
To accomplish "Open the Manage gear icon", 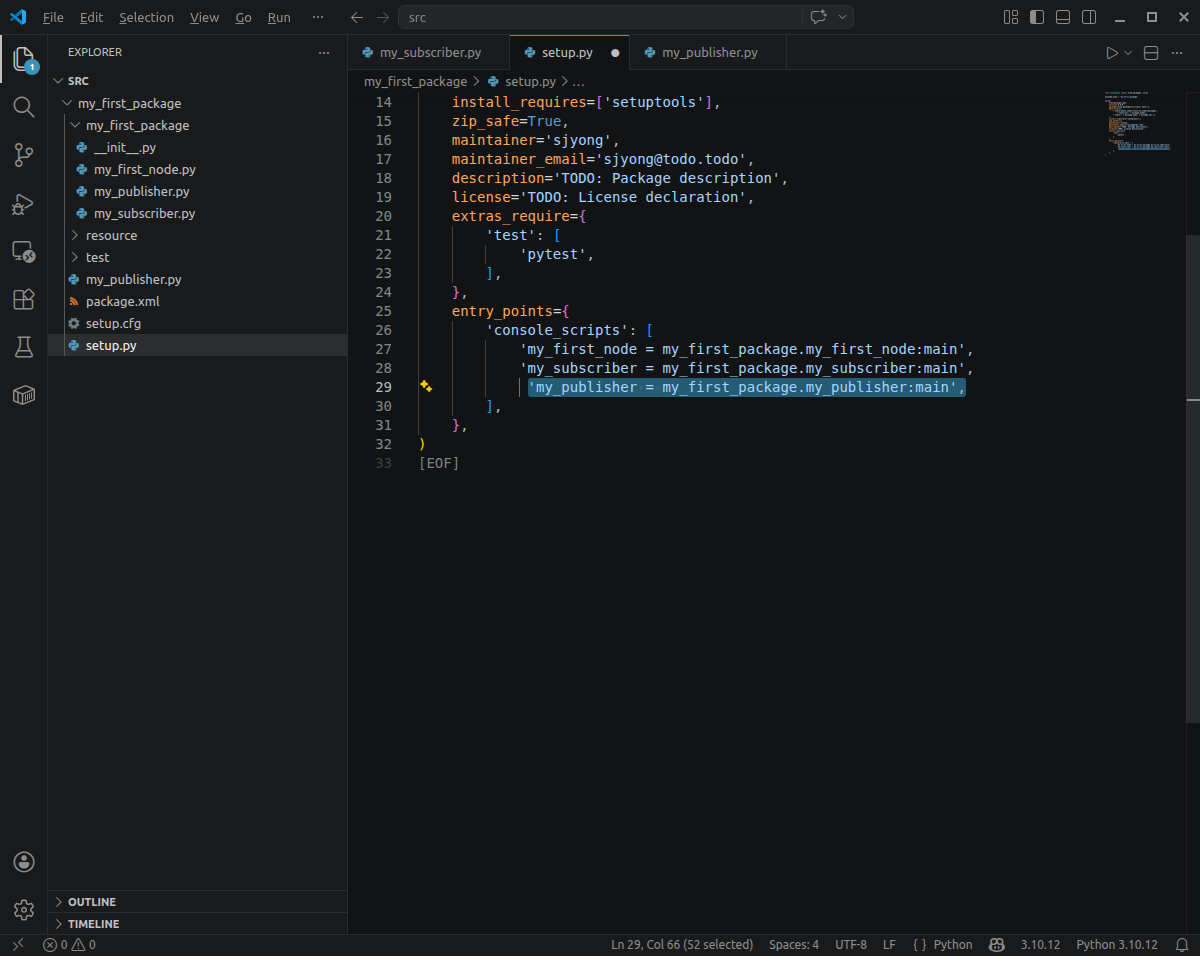I will click(x=24, y=910).
